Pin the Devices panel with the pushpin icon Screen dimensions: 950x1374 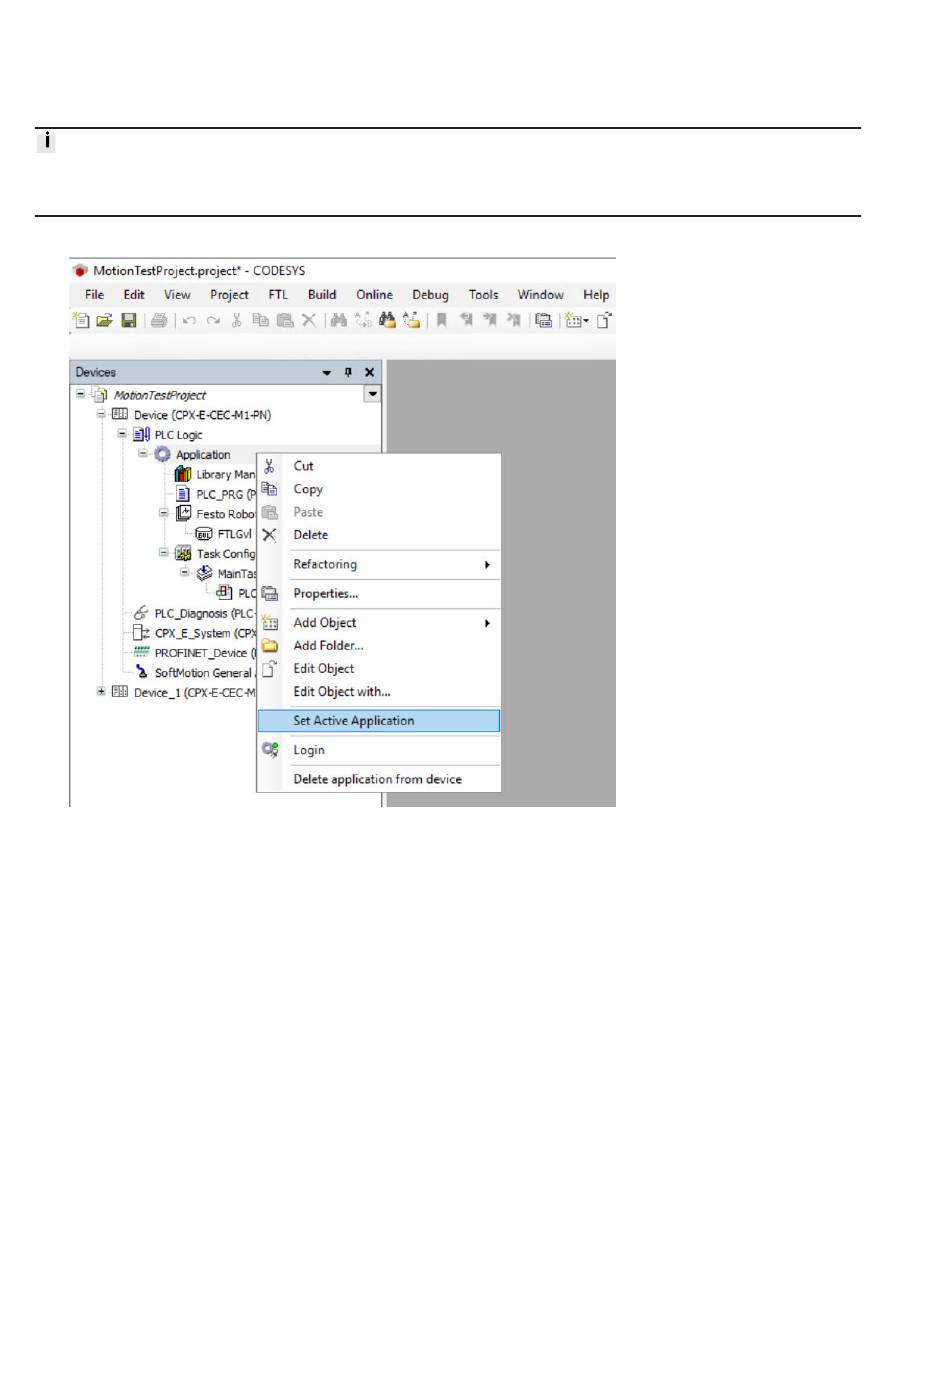[x=348, y=372]
